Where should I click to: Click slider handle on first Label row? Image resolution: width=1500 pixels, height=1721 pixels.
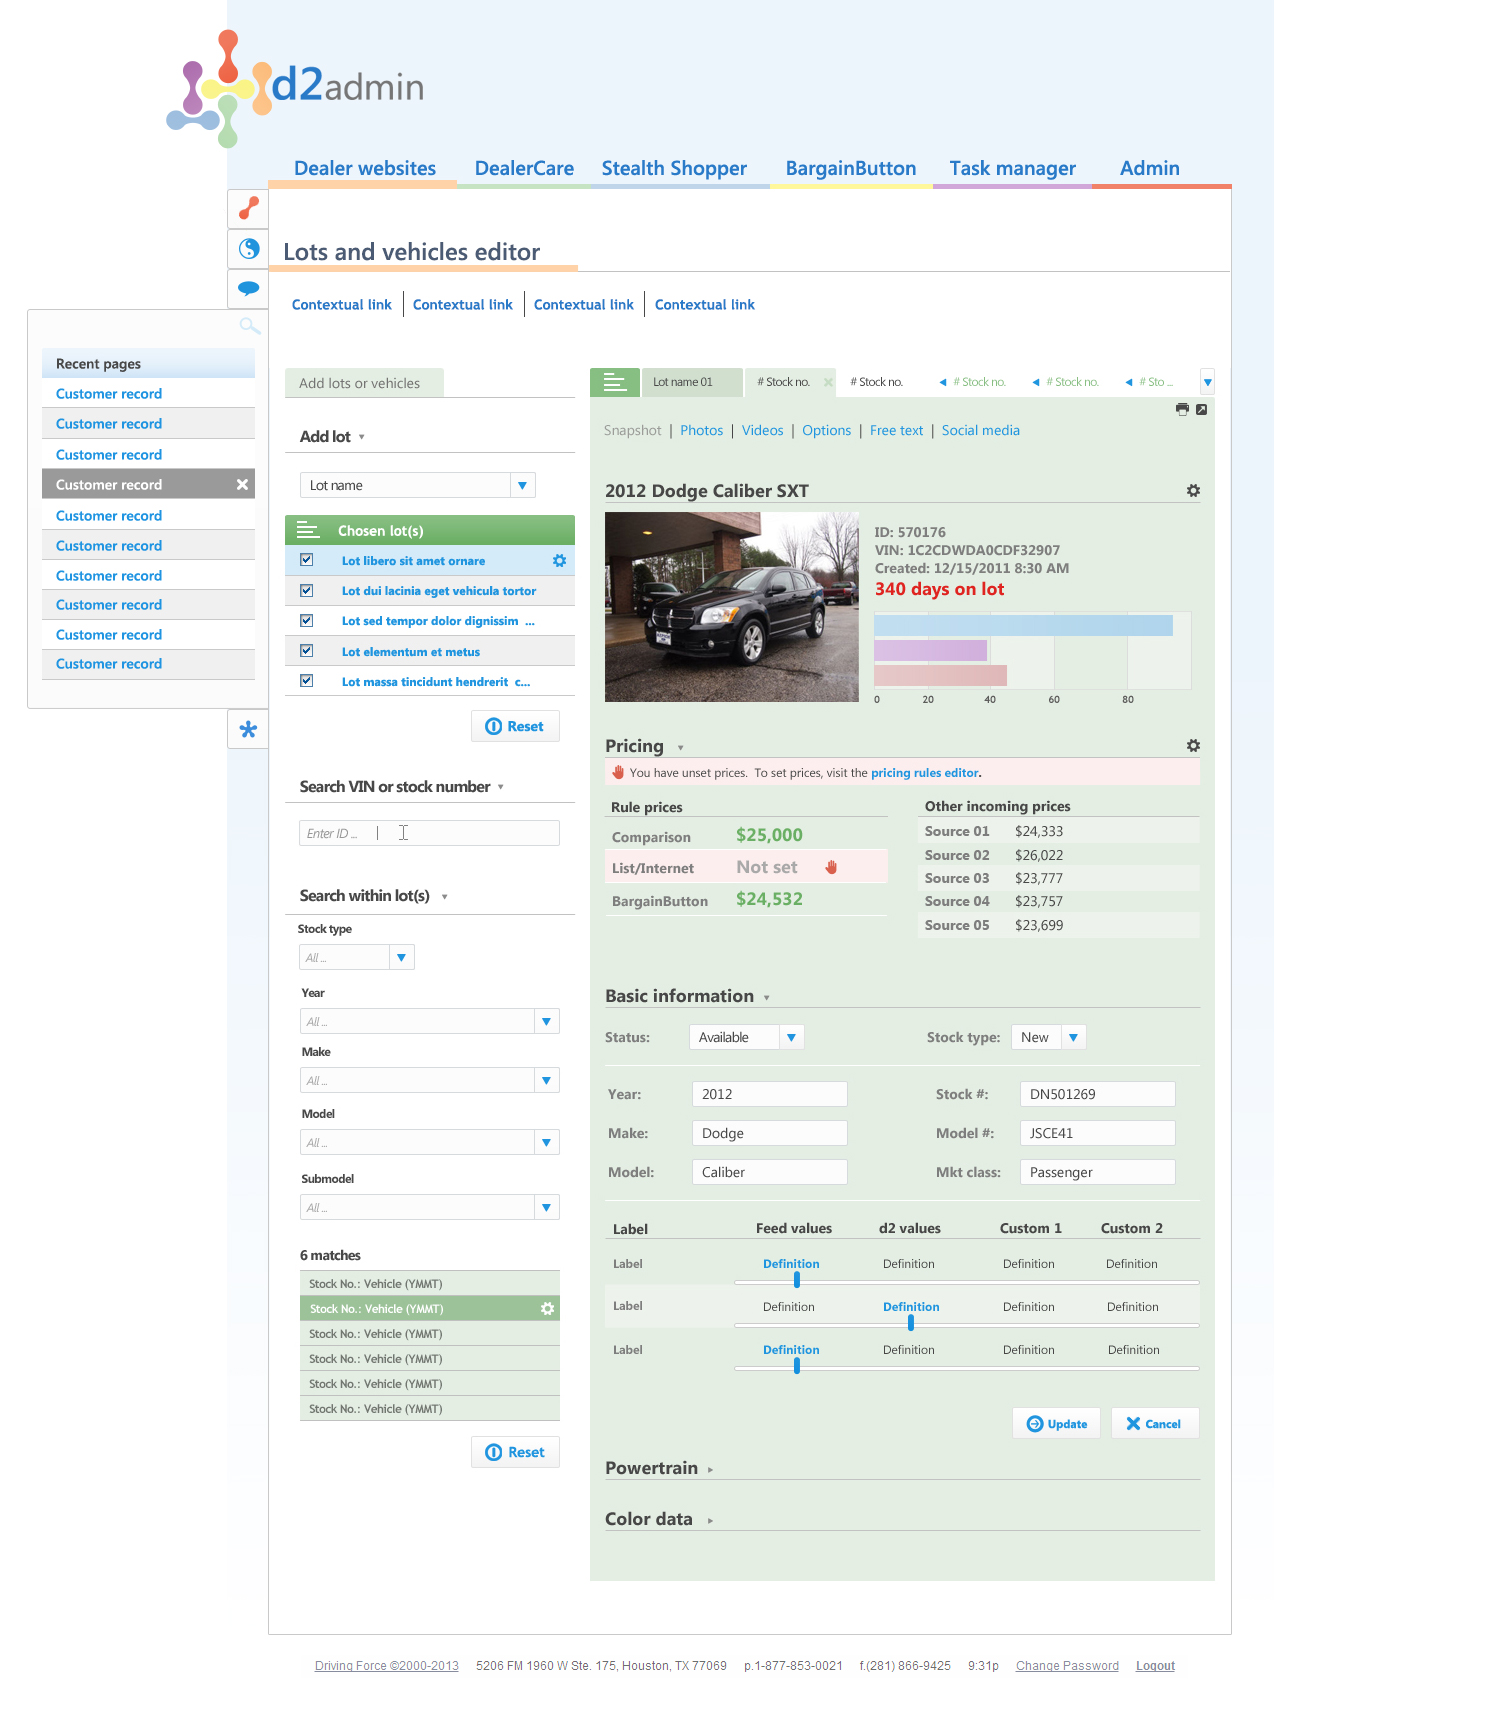coord(797,1280)
